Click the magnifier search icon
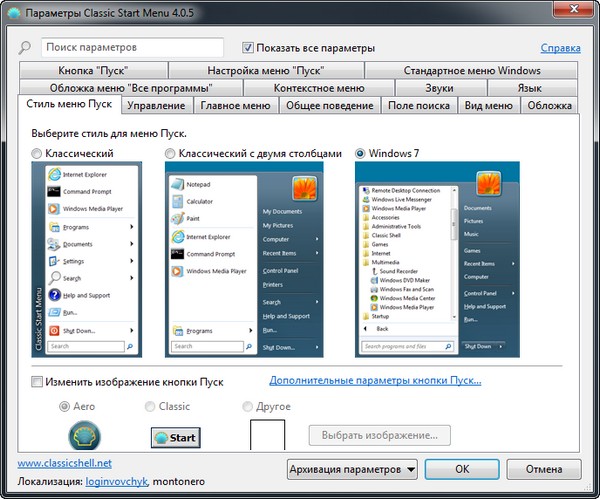The image size is (600, 499). [25, 48]
